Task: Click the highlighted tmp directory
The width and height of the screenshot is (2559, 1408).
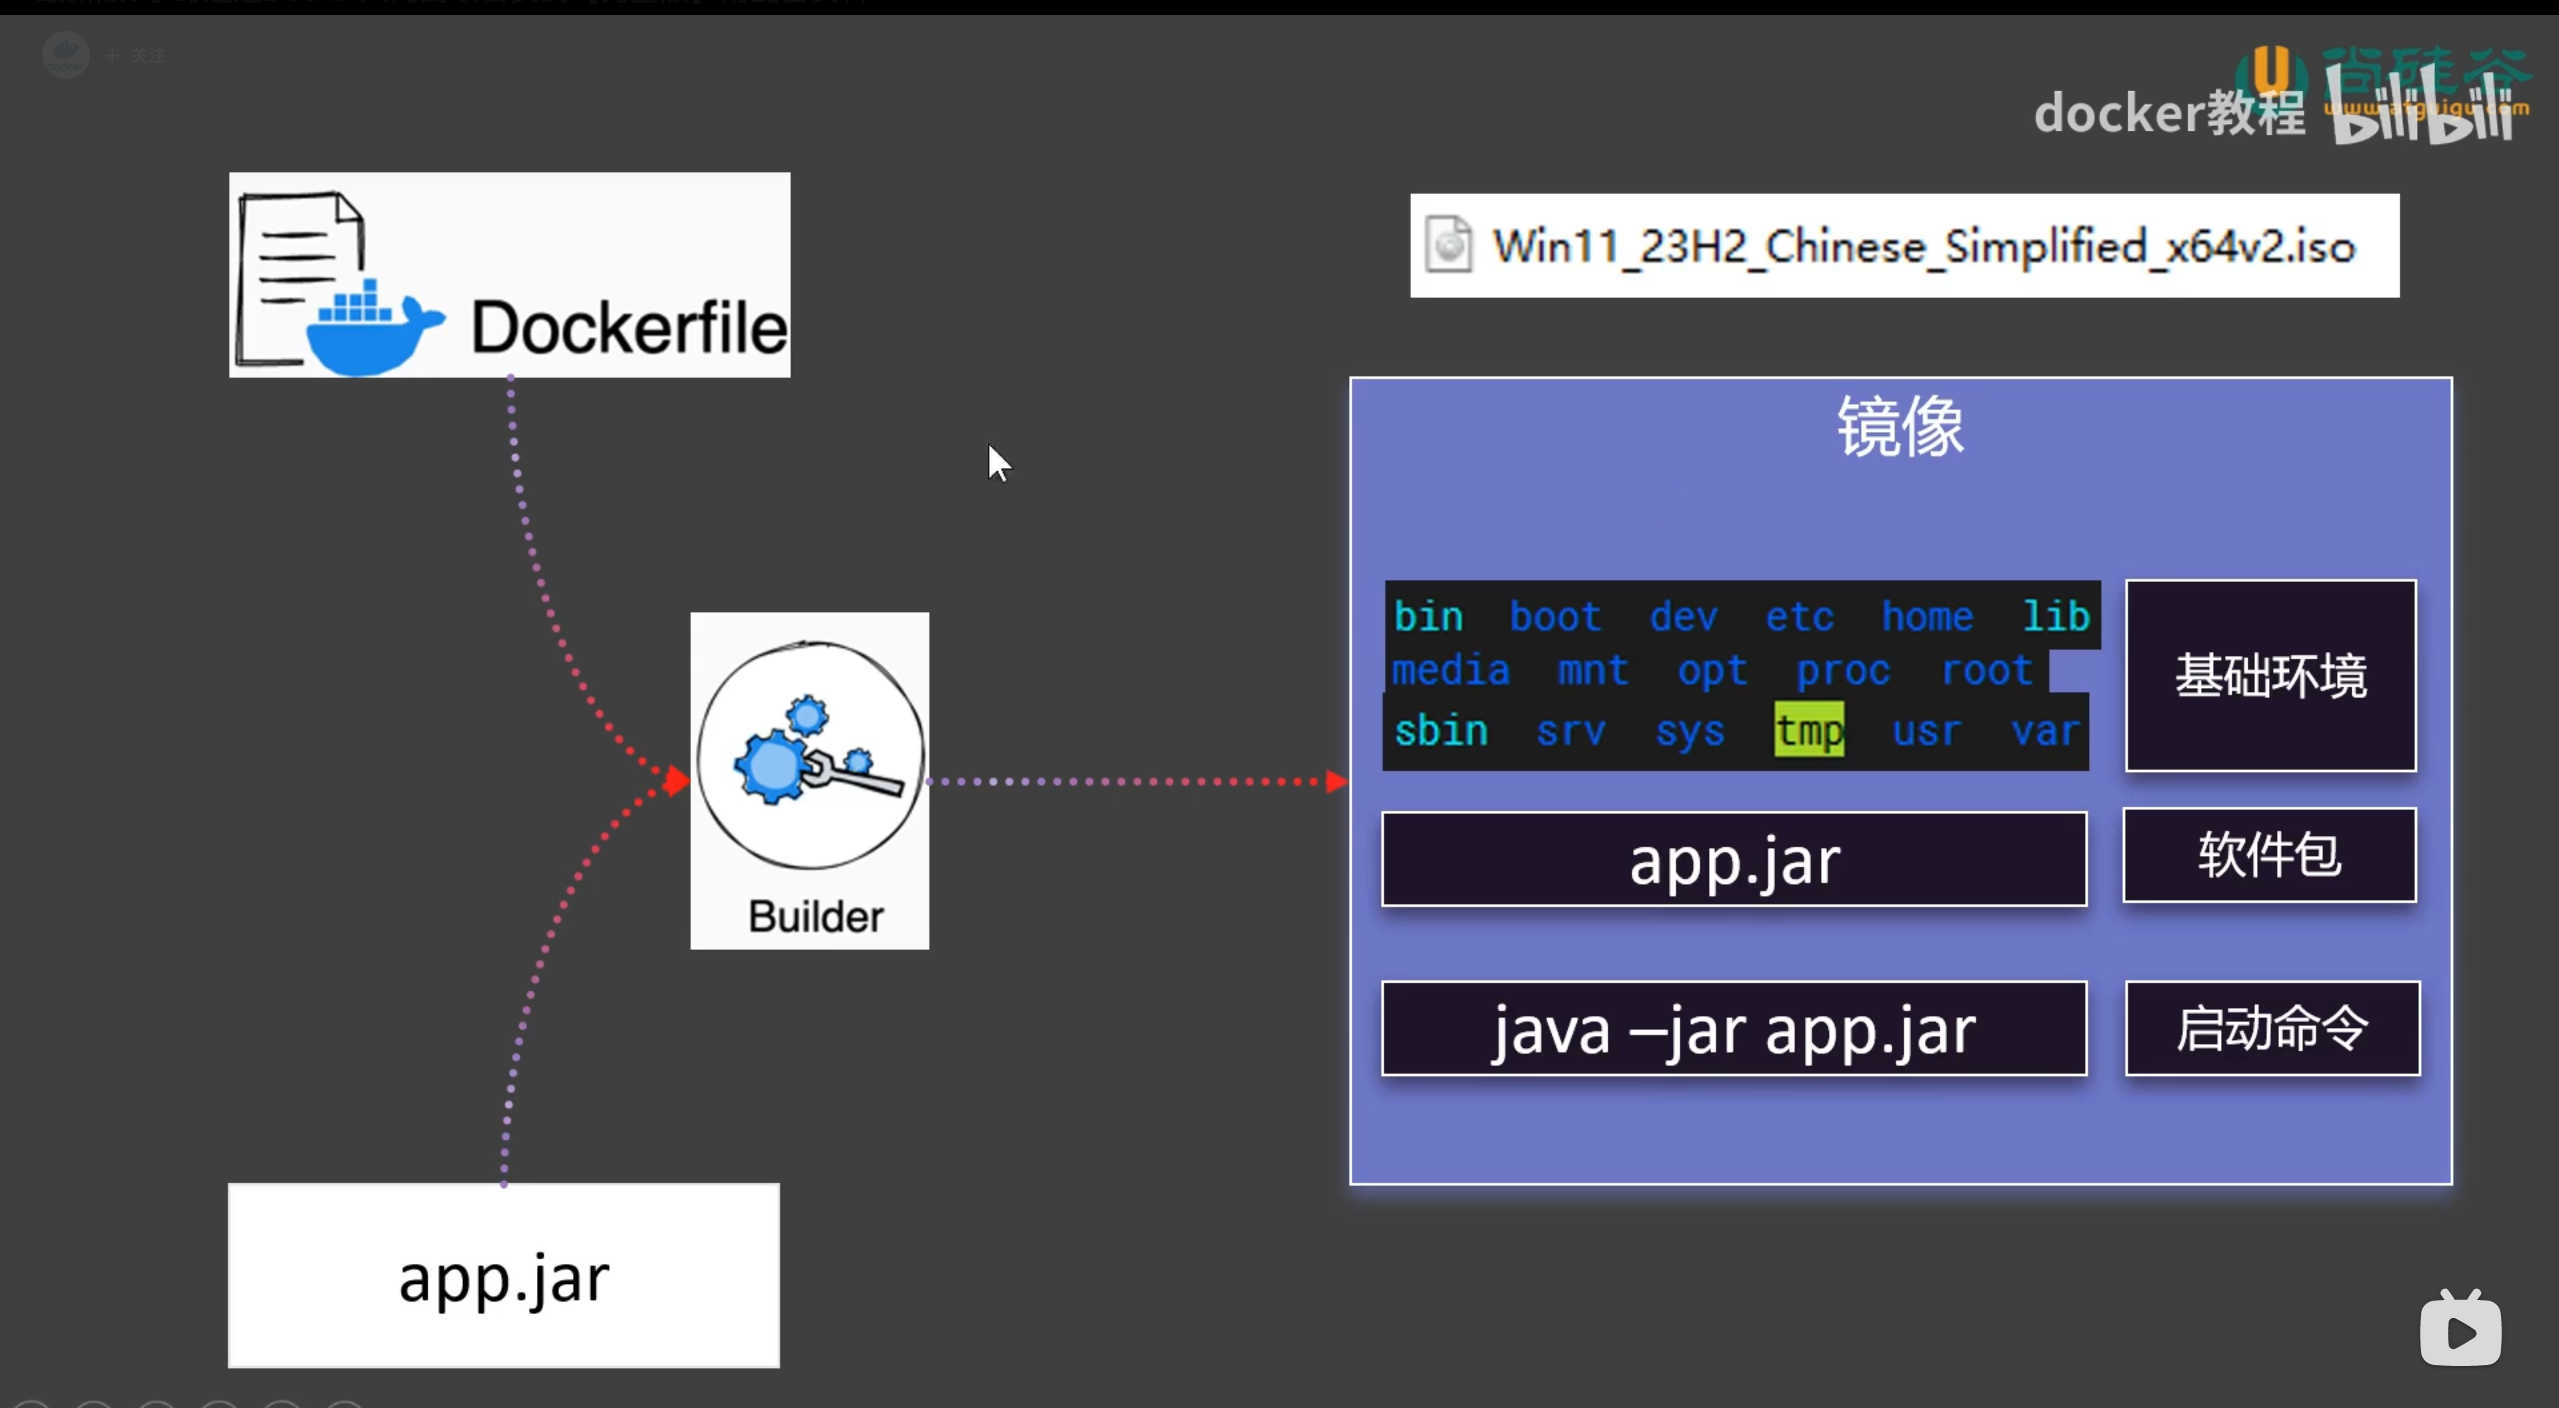Action: point(1808,730)
